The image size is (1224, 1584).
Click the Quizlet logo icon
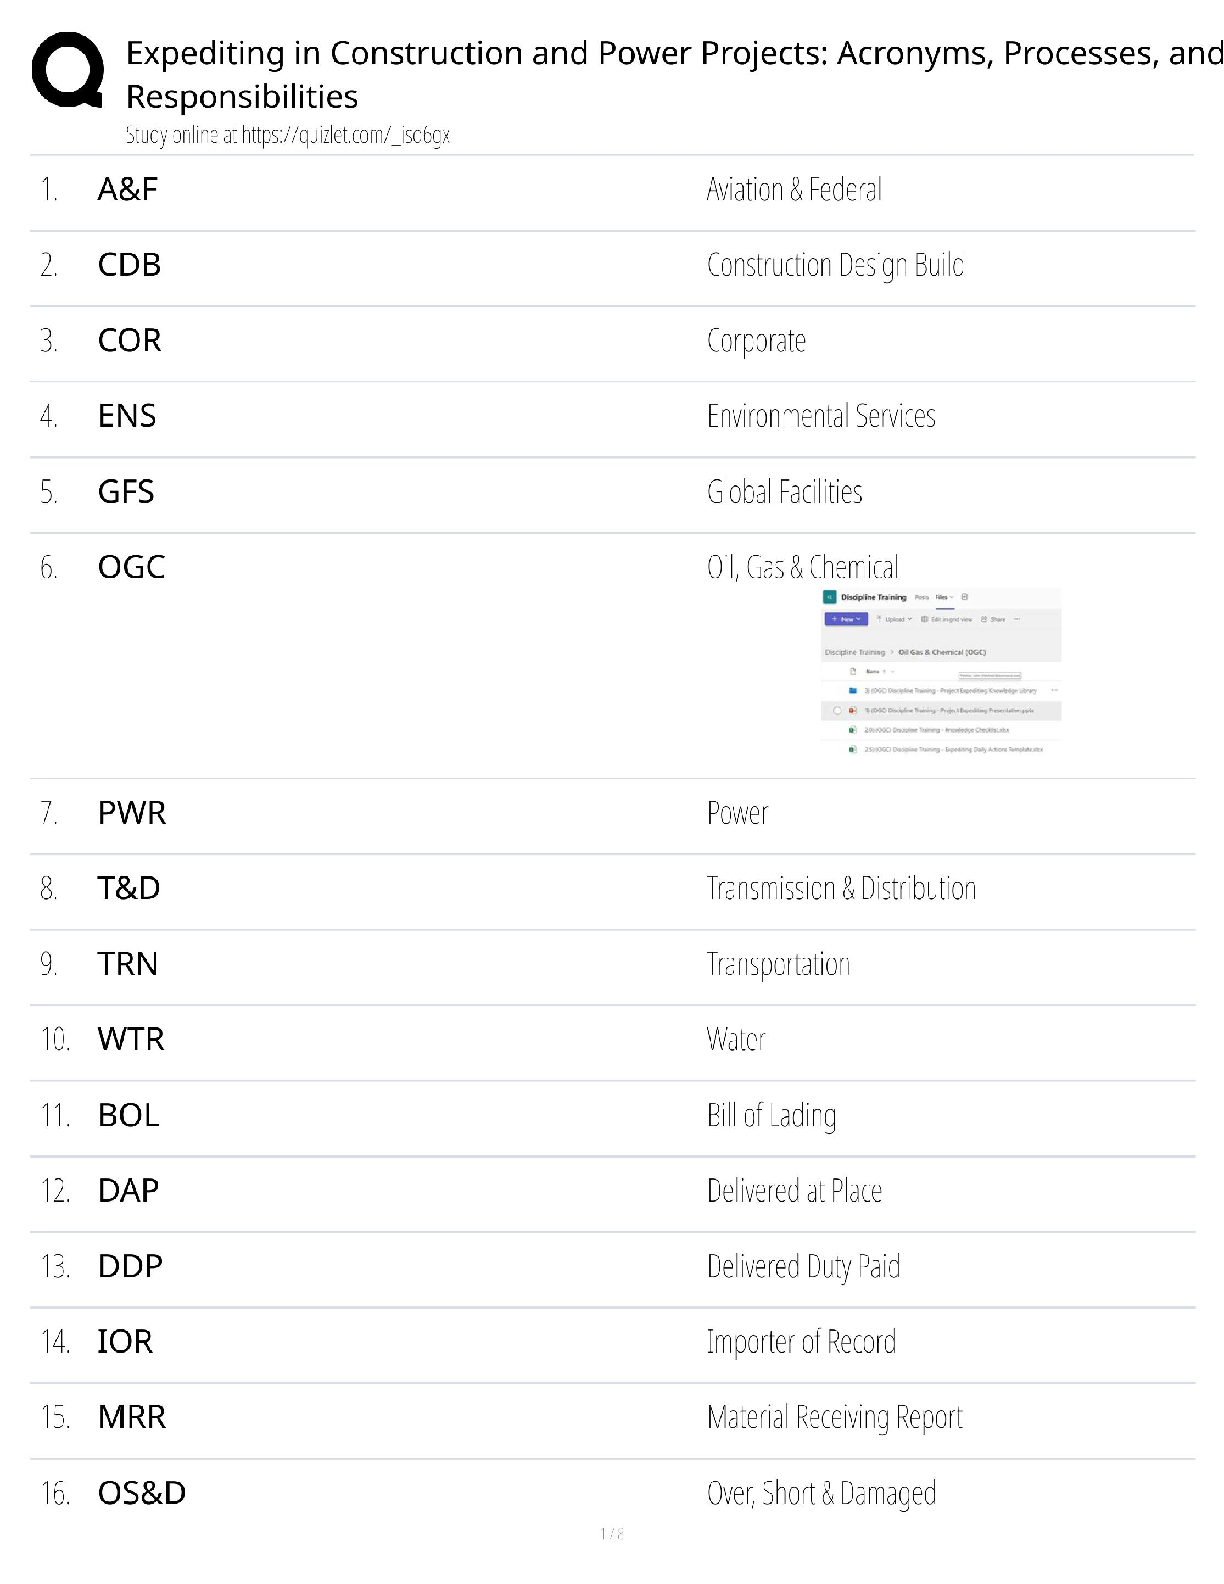(x=68, y=70)
